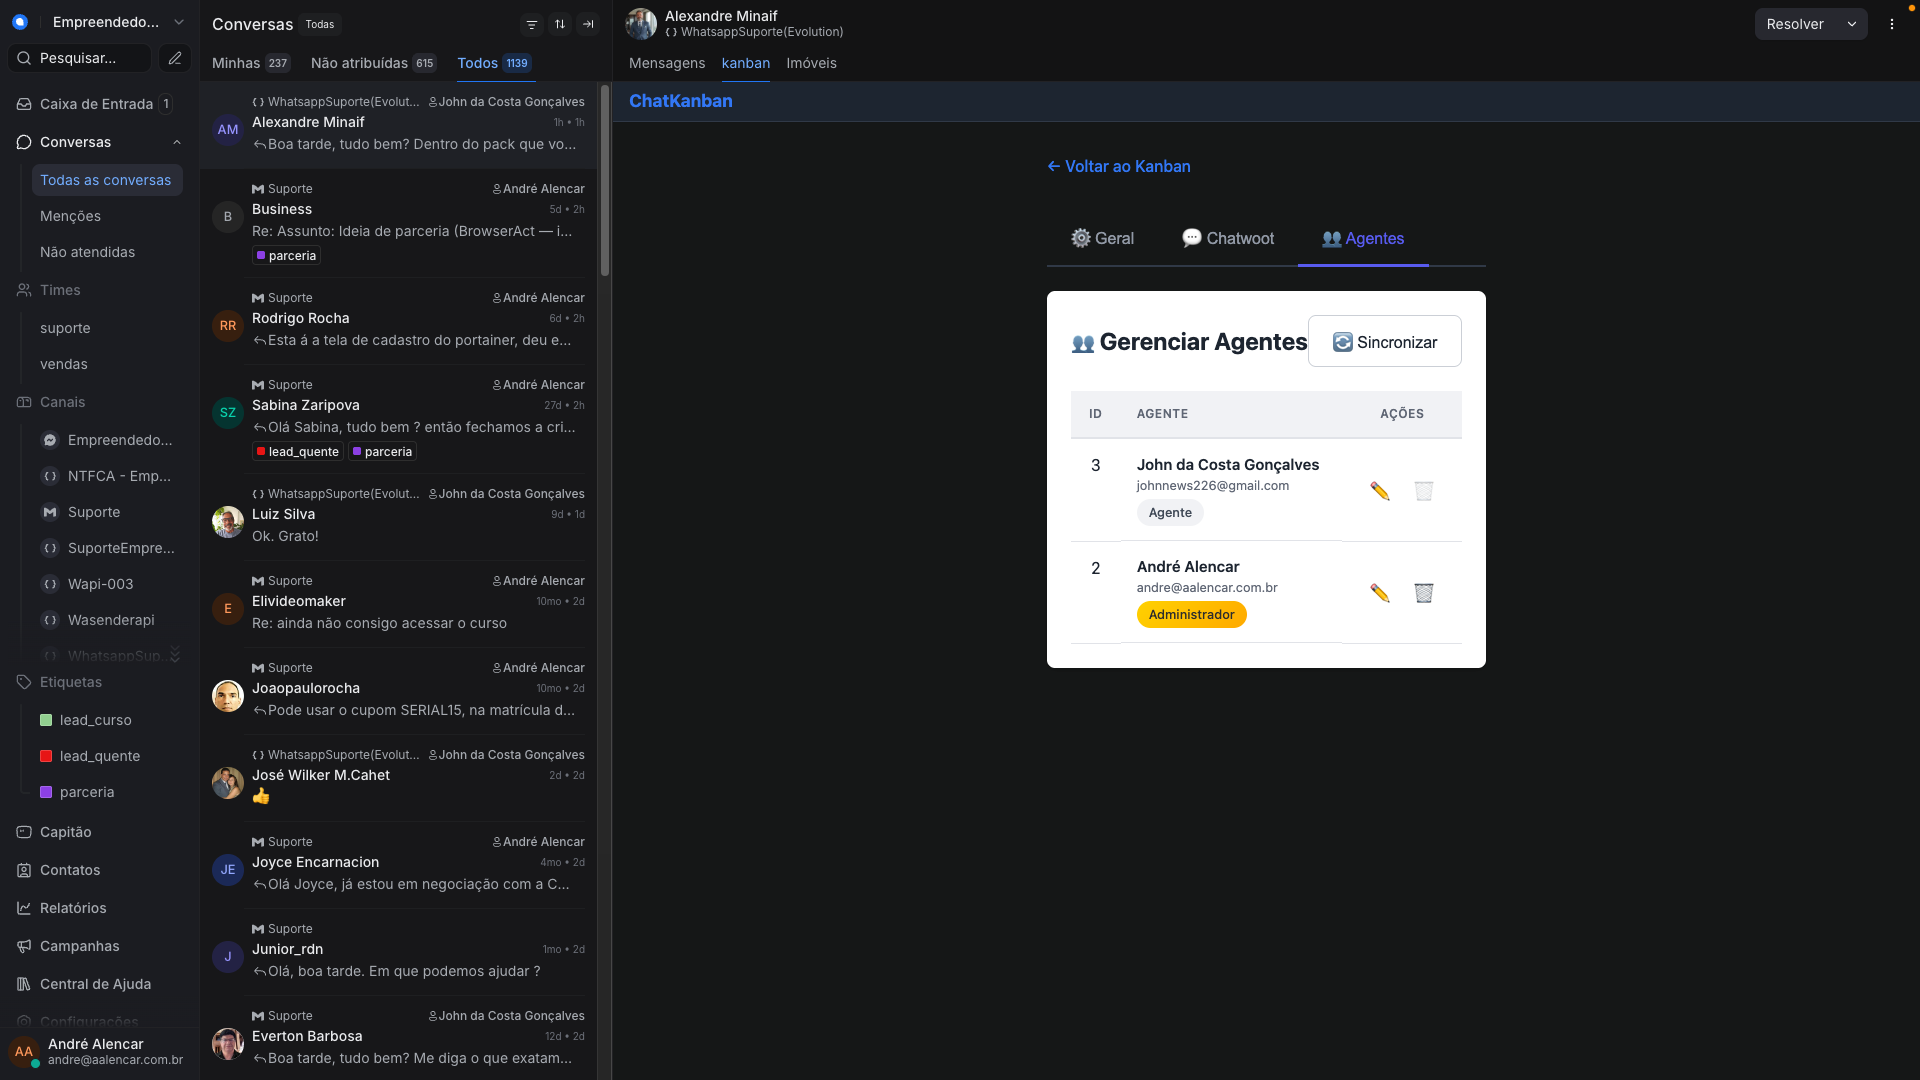Click the edit pencil for John da Costa Gonçalves
The image size is (1920, 1080).
click(x=1379, y=491)
